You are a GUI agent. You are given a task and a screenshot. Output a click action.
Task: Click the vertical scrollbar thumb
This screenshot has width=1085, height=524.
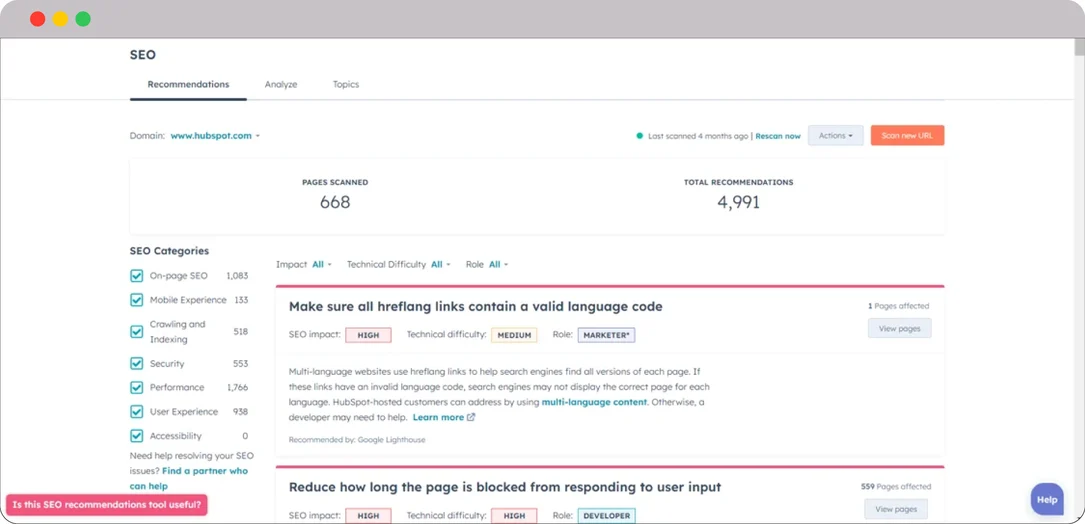click(x=1079, y=46)
